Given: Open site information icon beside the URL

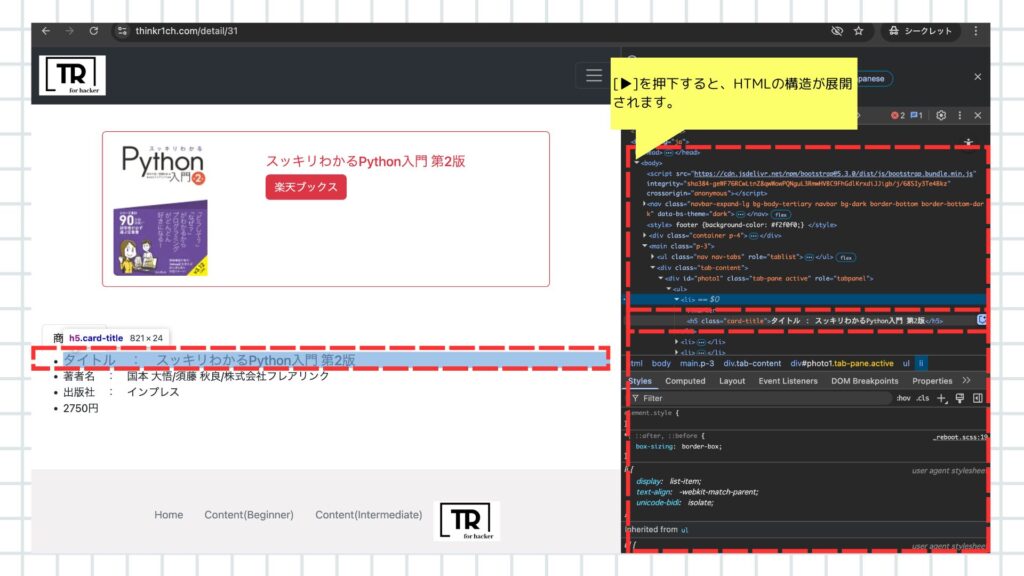Looking at the screenshot, I should pos(122,31).
